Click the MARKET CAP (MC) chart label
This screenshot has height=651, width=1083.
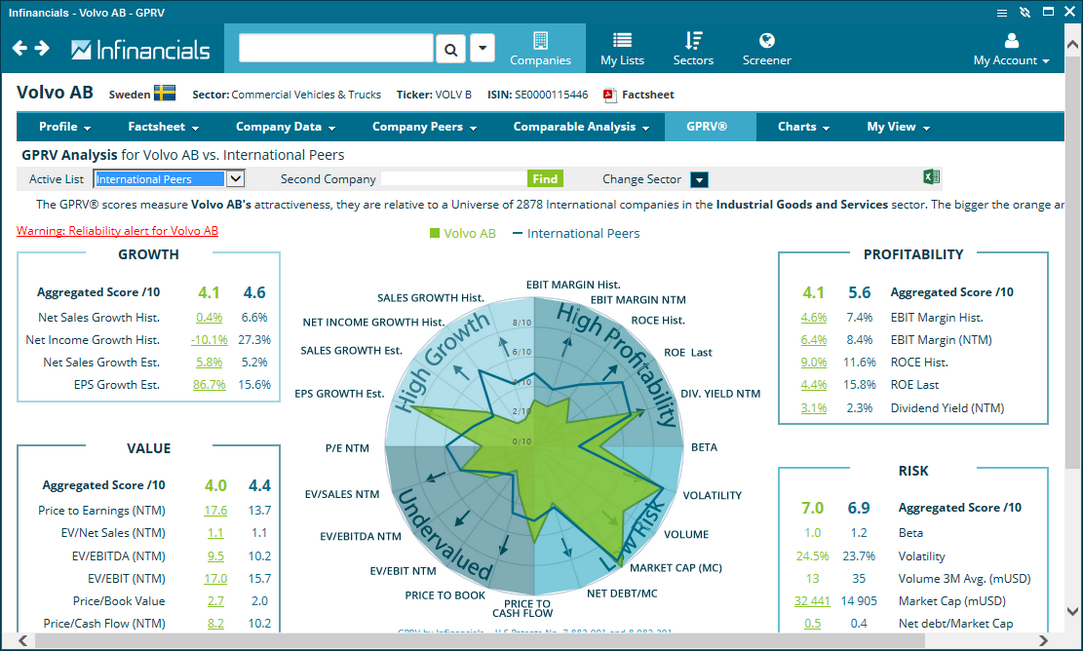(675, 568)
